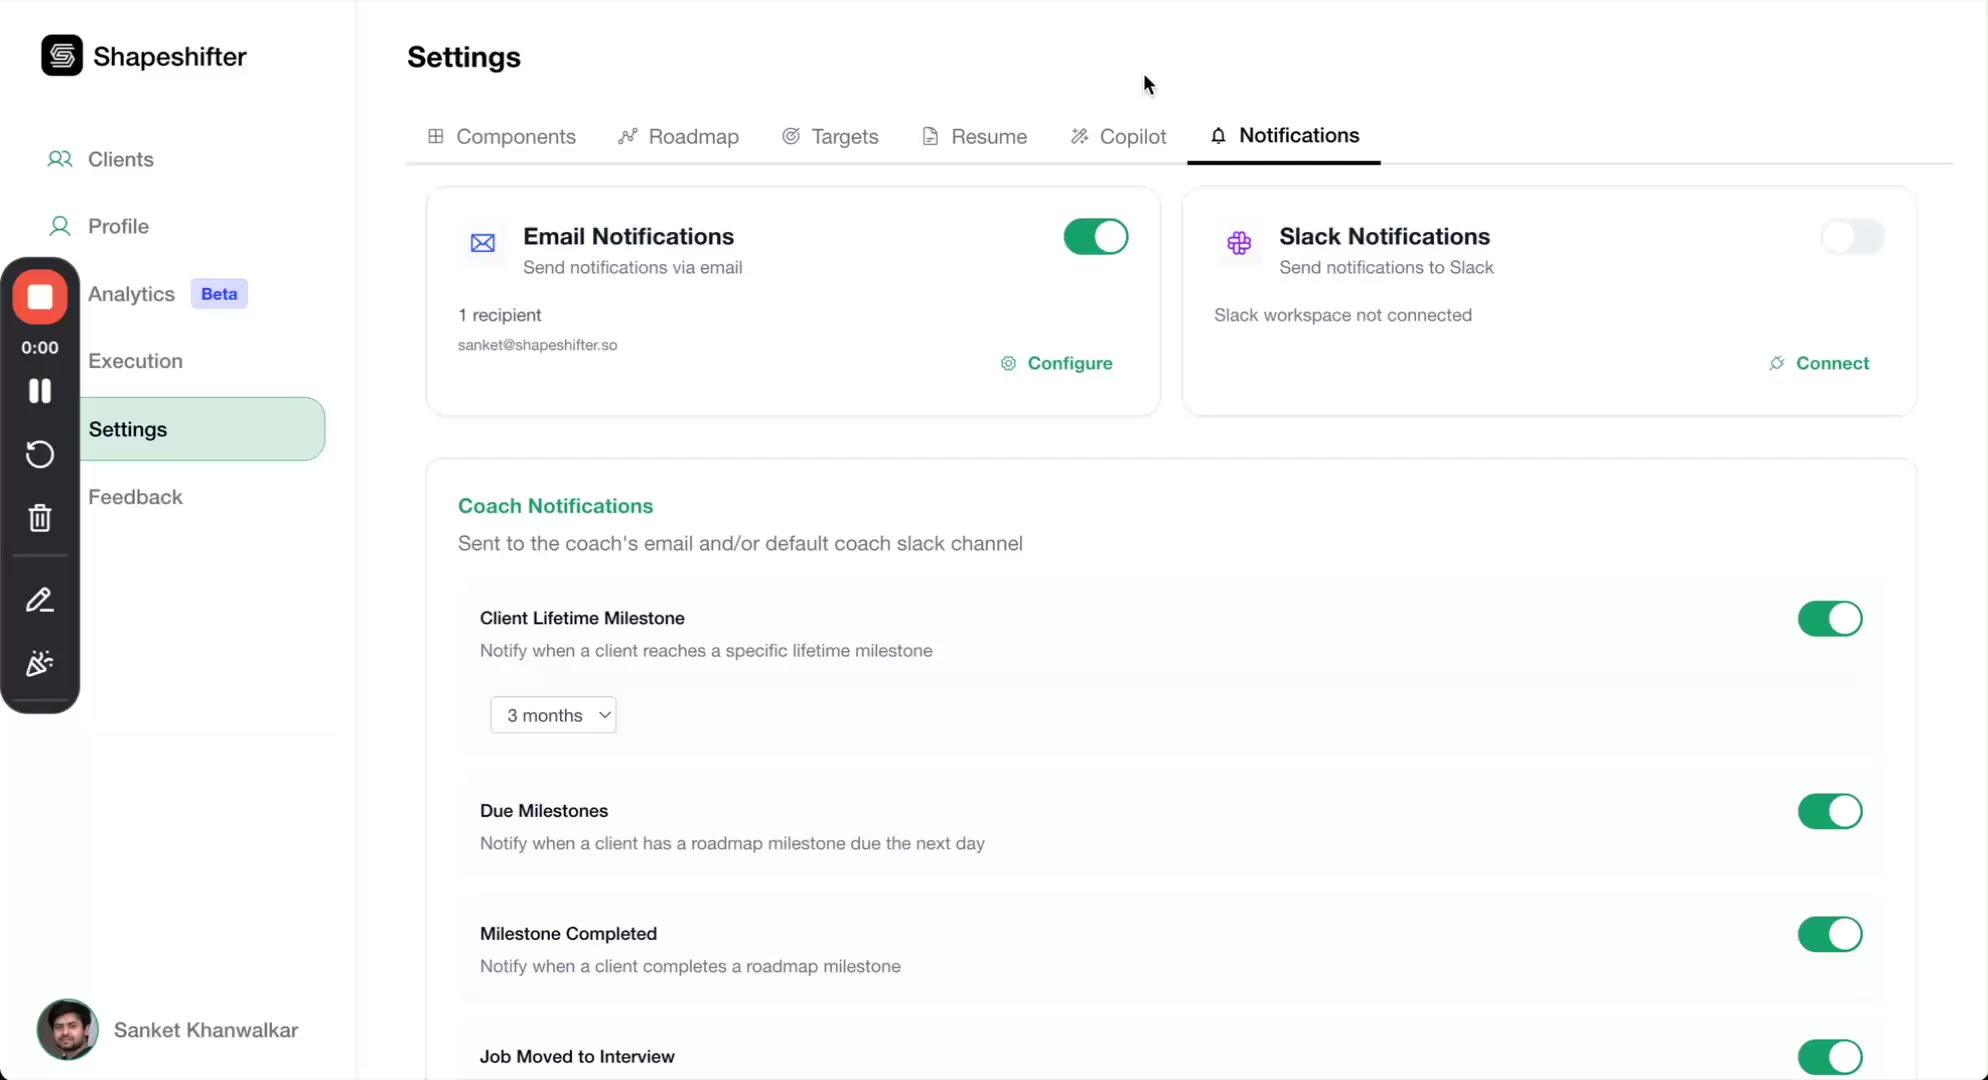1988x1080 pixels.
Task: Click the red stop recording button
Action: [x=40, y=297]
